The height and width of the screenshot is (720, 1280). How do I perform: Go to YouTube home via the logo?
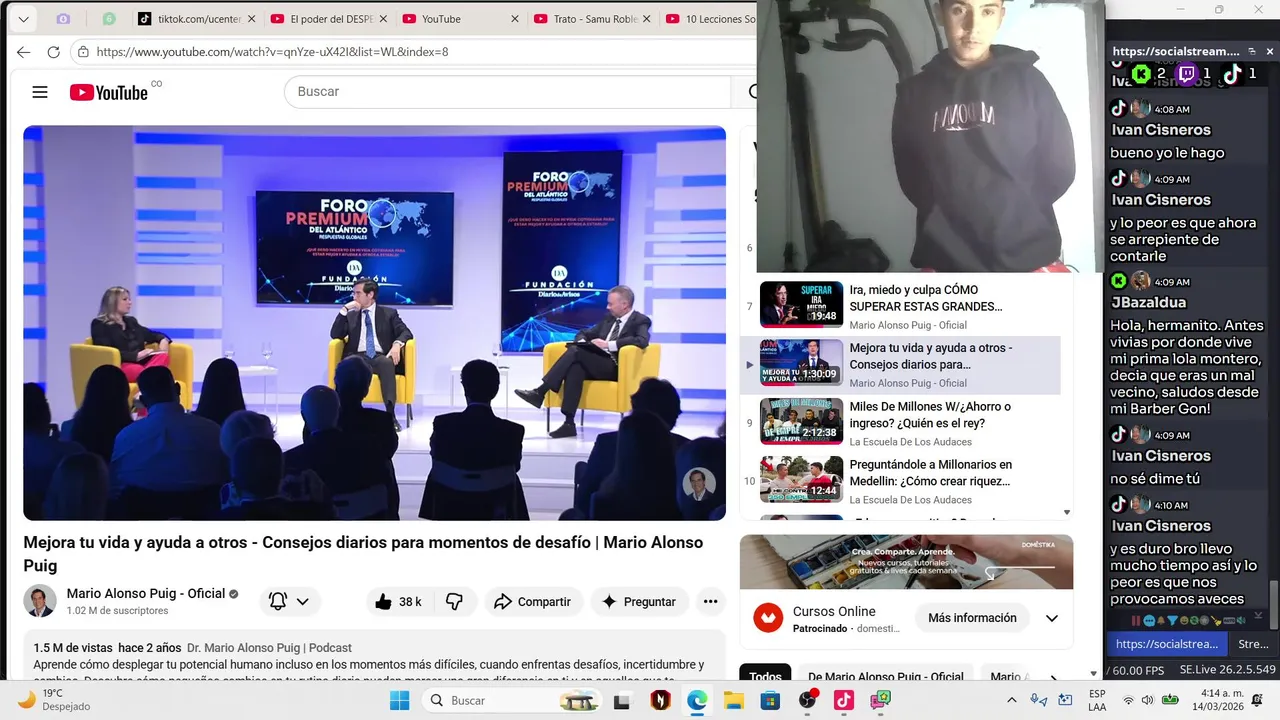click(x=109, y=92)
